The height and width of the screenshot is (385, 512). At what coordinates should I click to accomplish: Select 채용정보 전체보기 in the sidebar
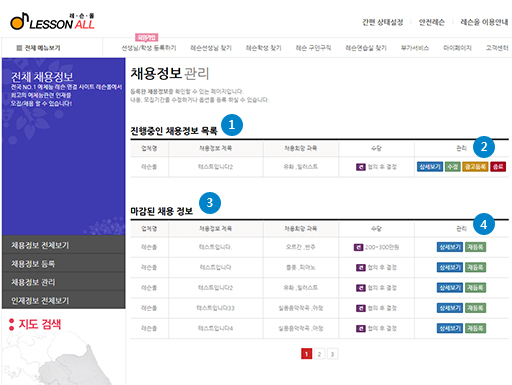(x=64, y=245)
